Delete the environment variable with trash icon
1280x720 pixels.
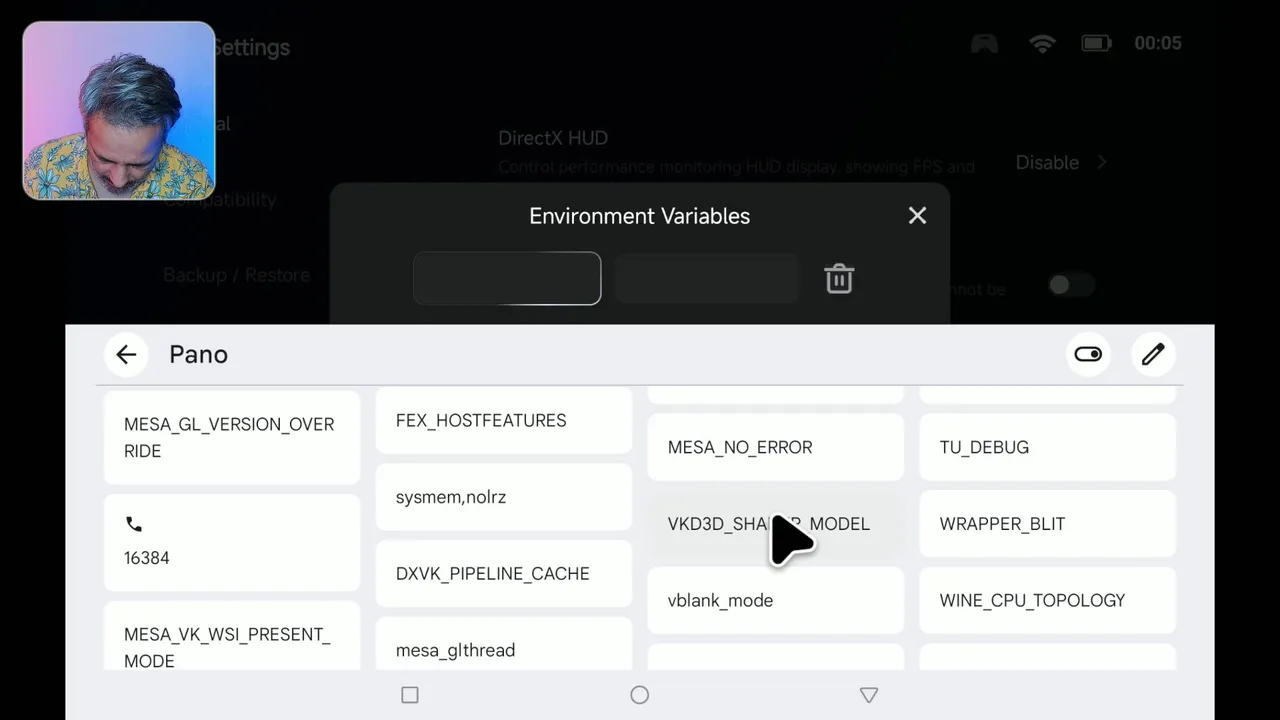click(839, 279)
